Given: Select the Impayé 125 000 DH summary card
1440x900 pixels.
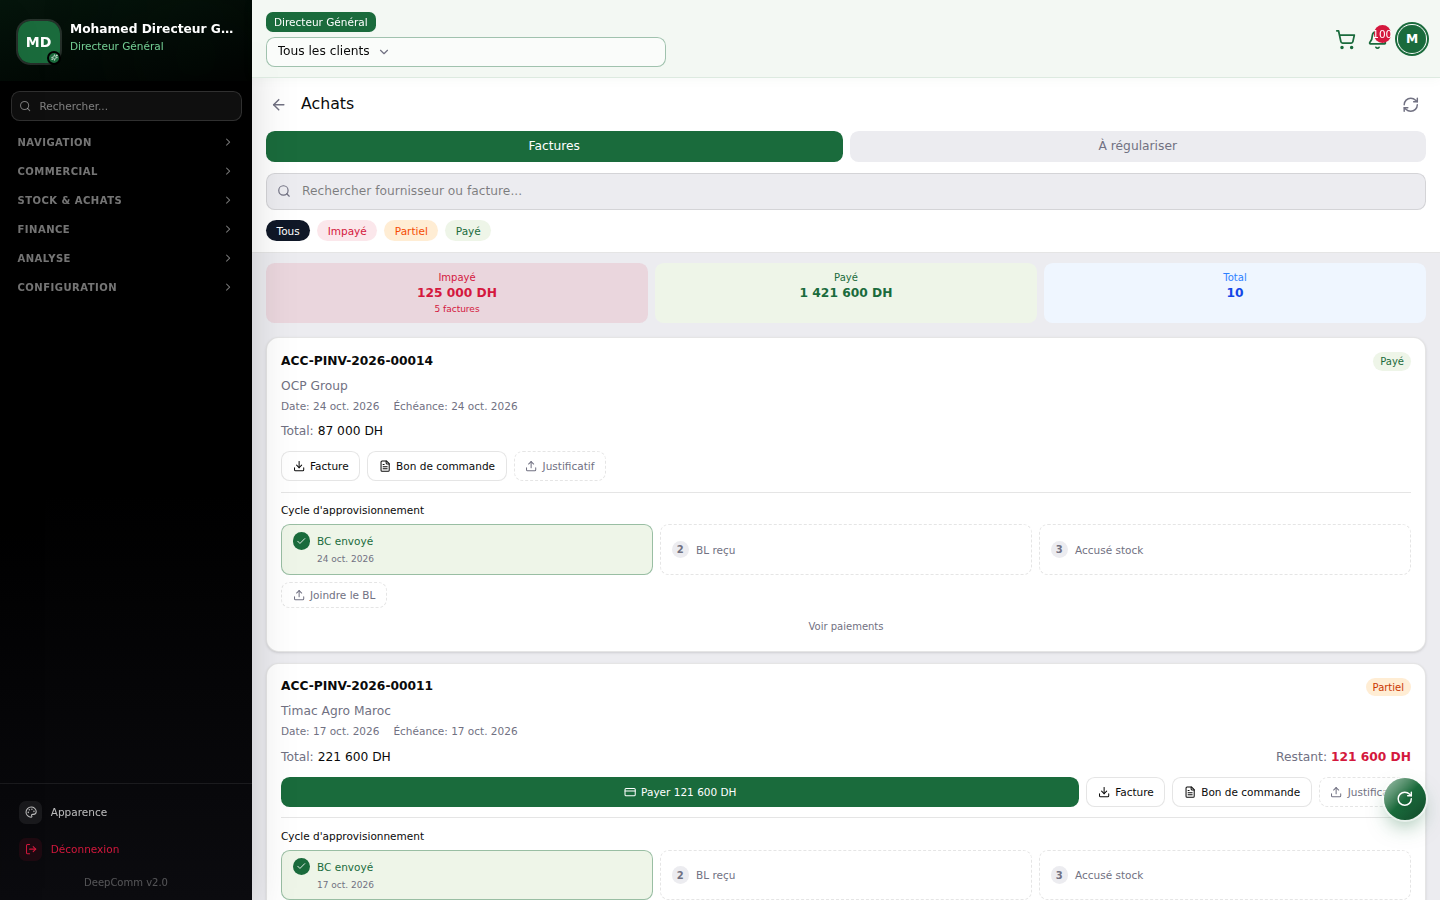Looking at the screenshot, I should [x=457, y=293].
